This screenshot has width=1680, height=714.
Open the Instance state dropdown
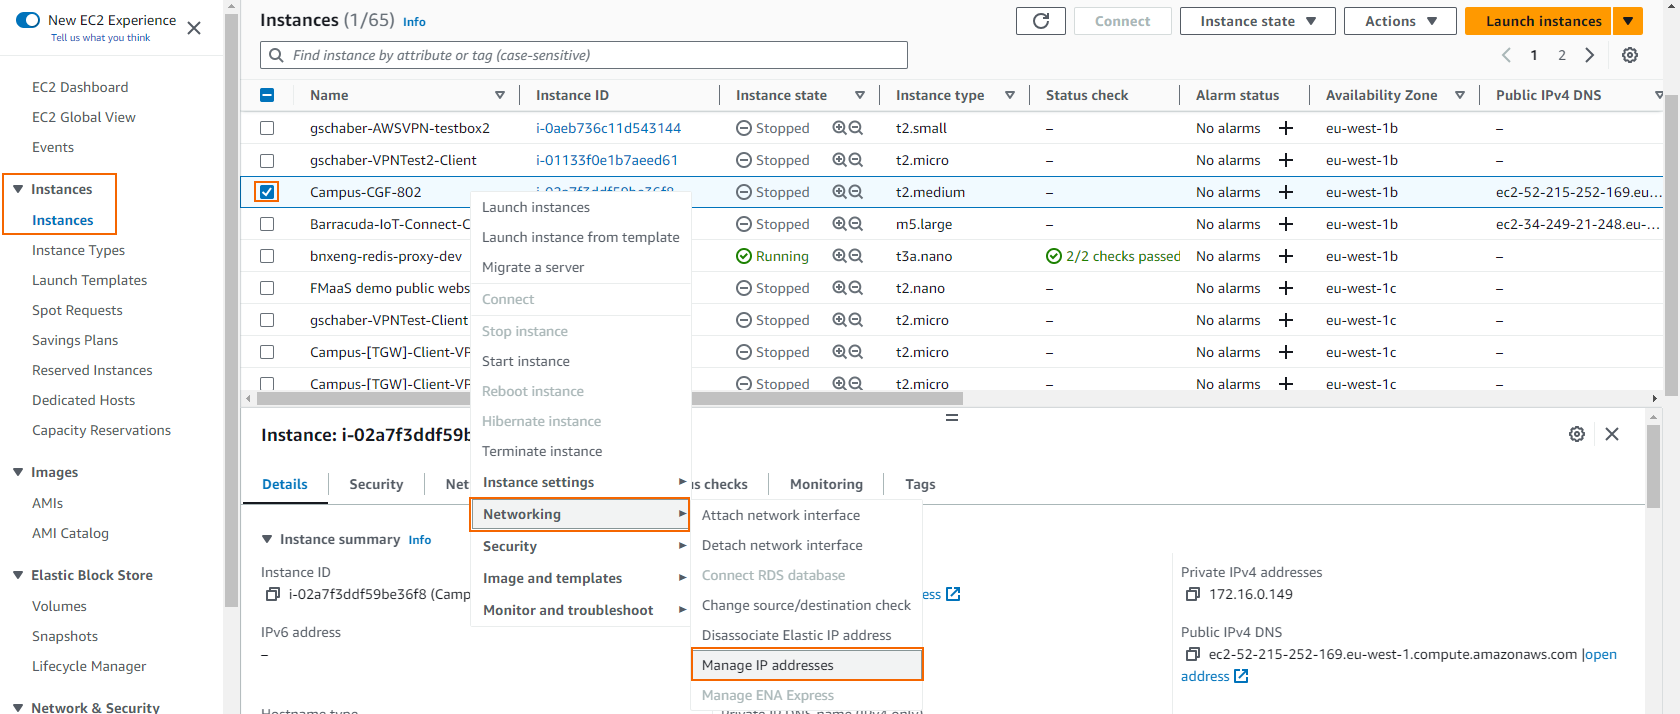(1257, 21)
